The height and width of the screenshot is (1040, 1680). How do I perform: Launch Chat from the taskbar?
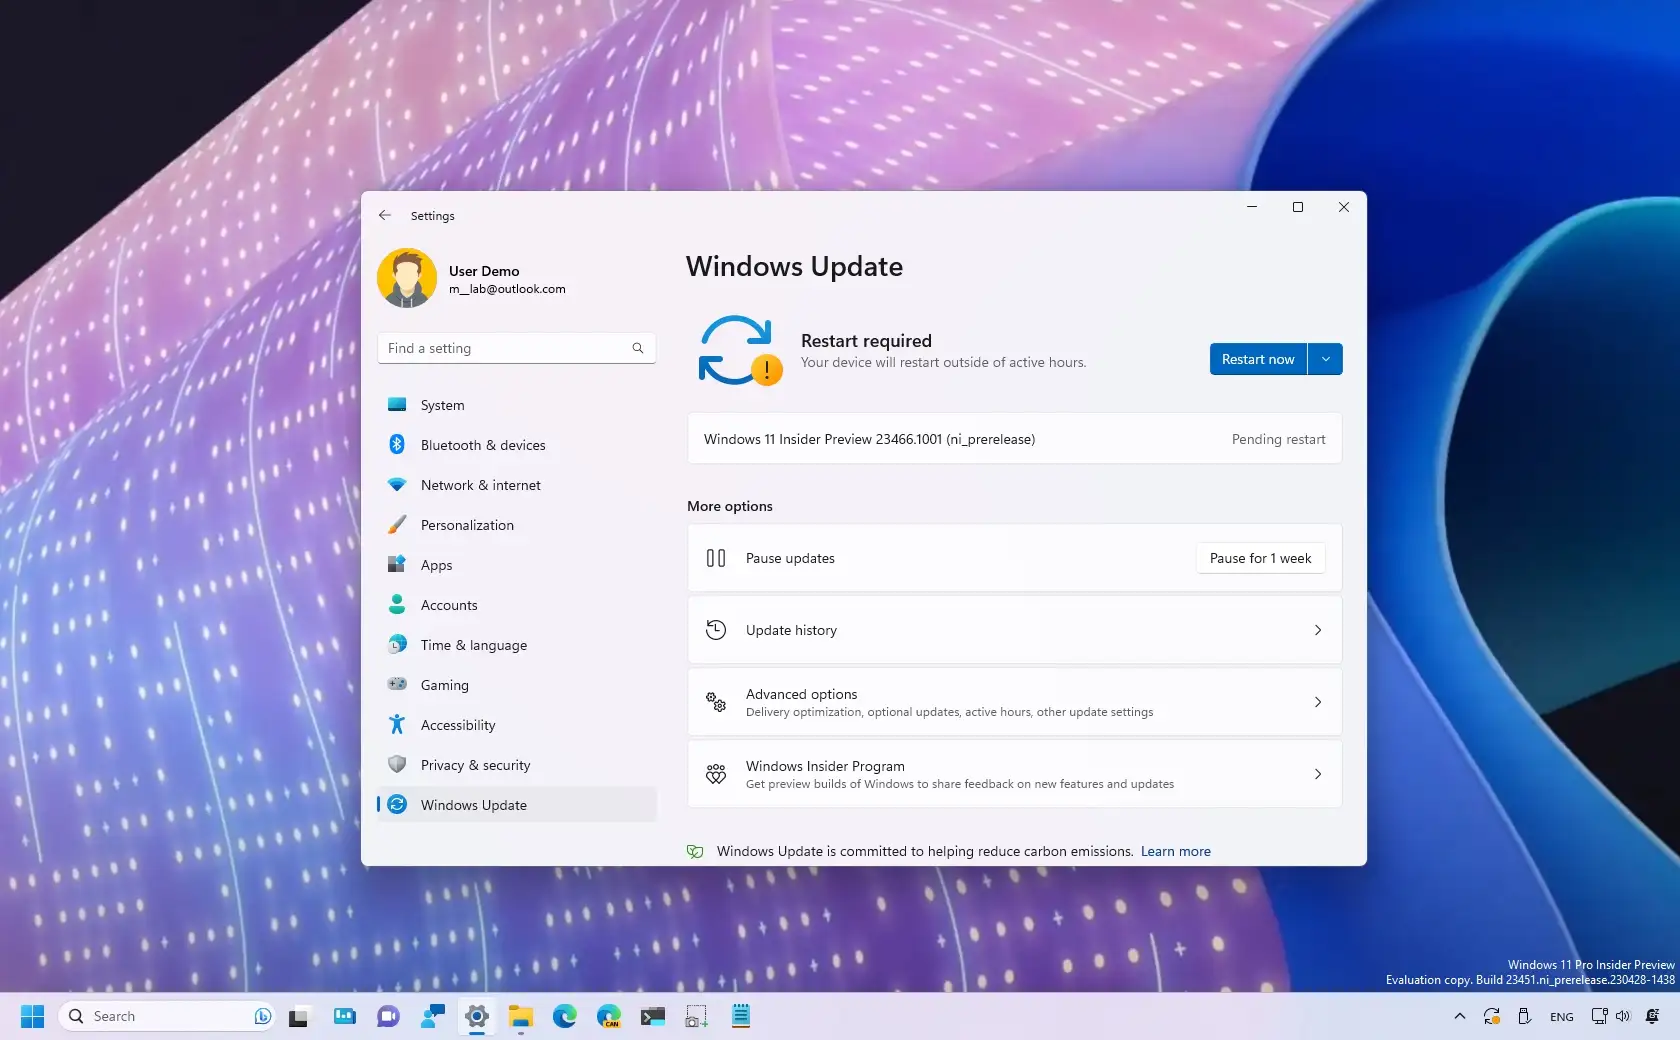click(x=388, y=1016)
